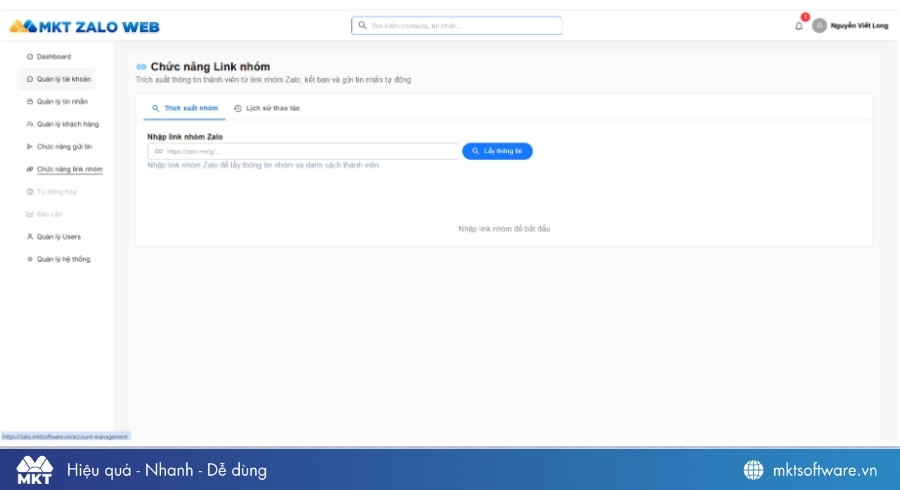Image resolution: width=900 pixels, height=490 pixels.
Task: Click the page heading Chức năng Link nhóm
Action: (210, 67)
